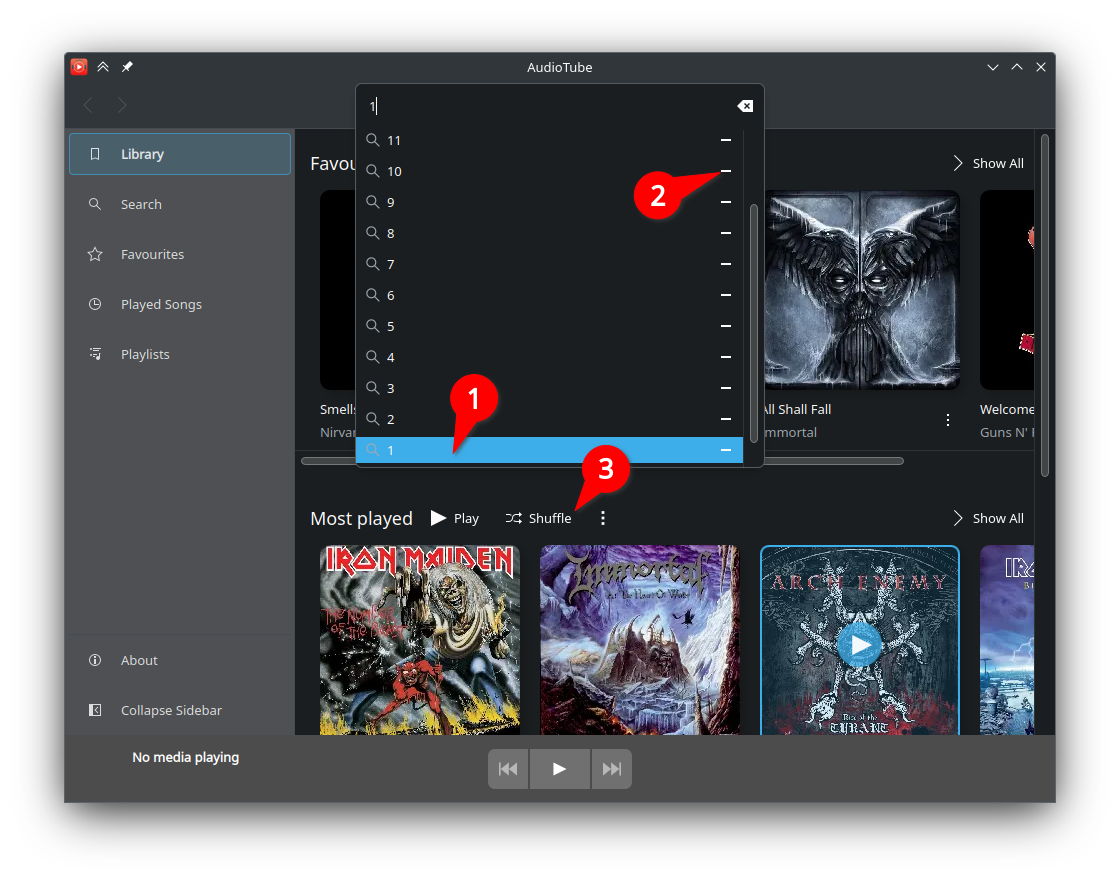Select highlighted search suggestion 1
1120x879 pixels.
[x=549, y=450]
